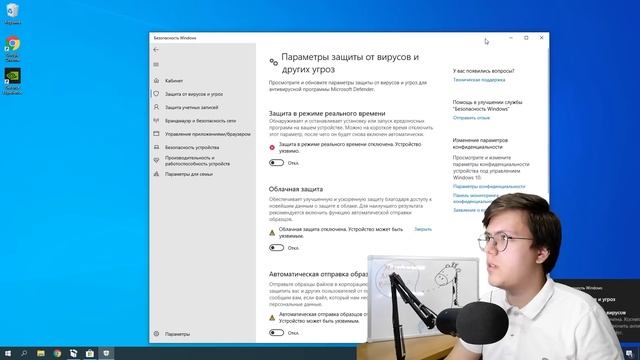Click the back arrow in Windows Security
Viewport: 640px width, 360px height.
coord(156,49)
